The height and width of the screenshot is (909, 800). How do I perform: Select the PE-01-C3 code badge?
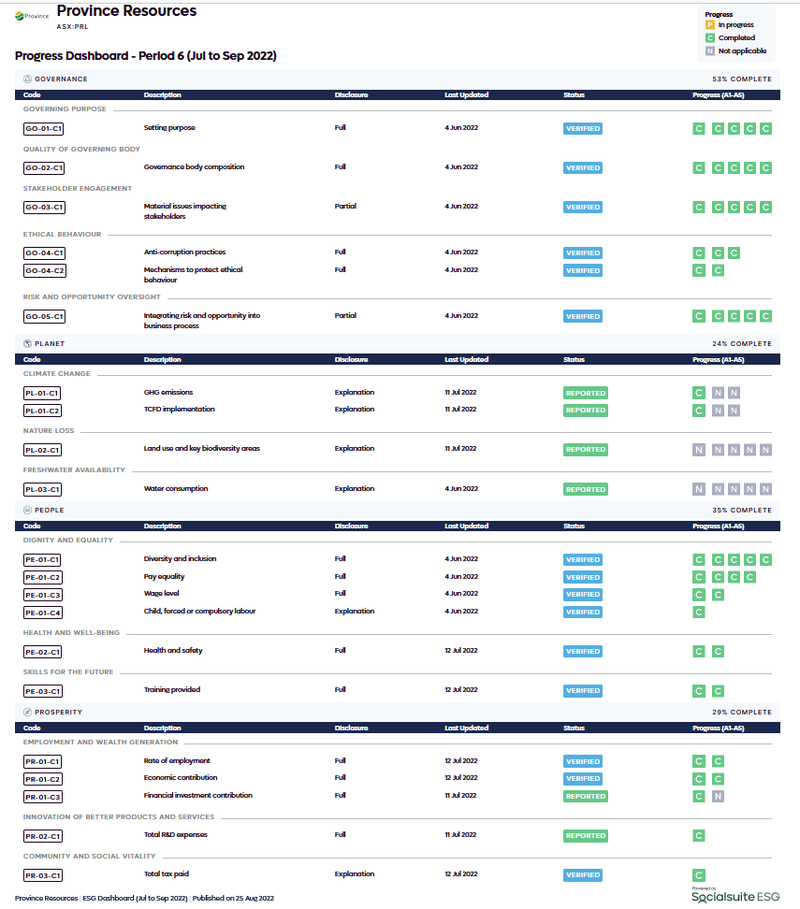42,595
